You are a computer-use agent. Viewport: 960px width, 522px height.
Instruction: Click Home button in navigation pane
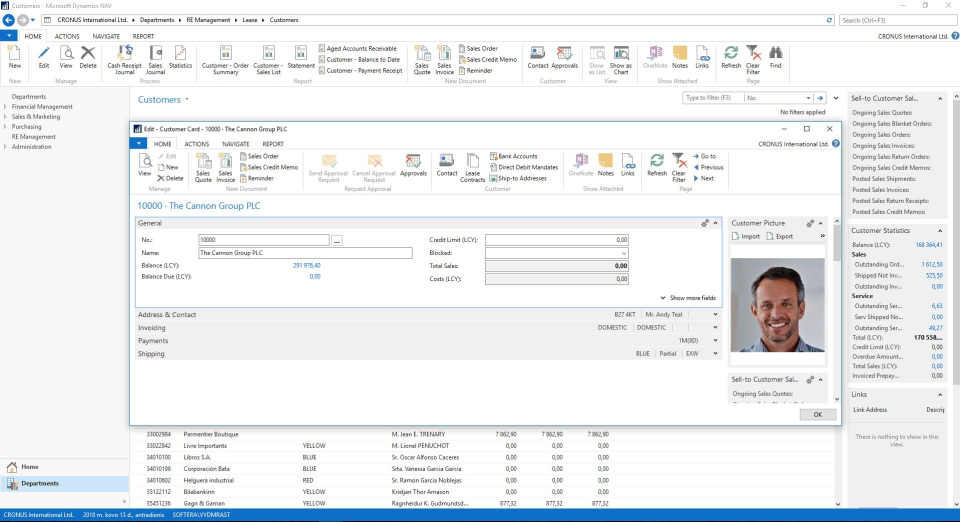tap(64, 467)
